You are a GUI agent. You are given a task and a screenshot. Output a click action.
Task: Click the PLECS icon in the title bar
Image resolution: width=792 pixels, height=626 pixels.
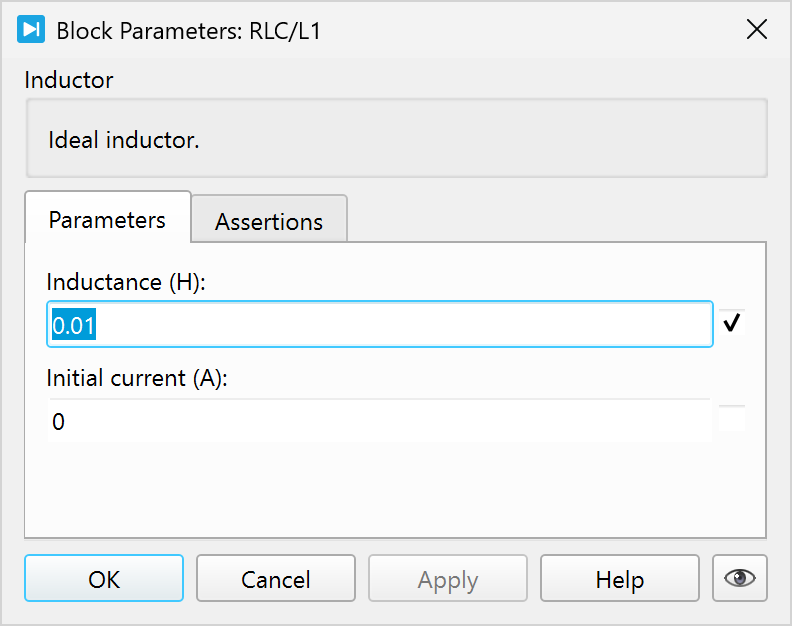point(31,30)
